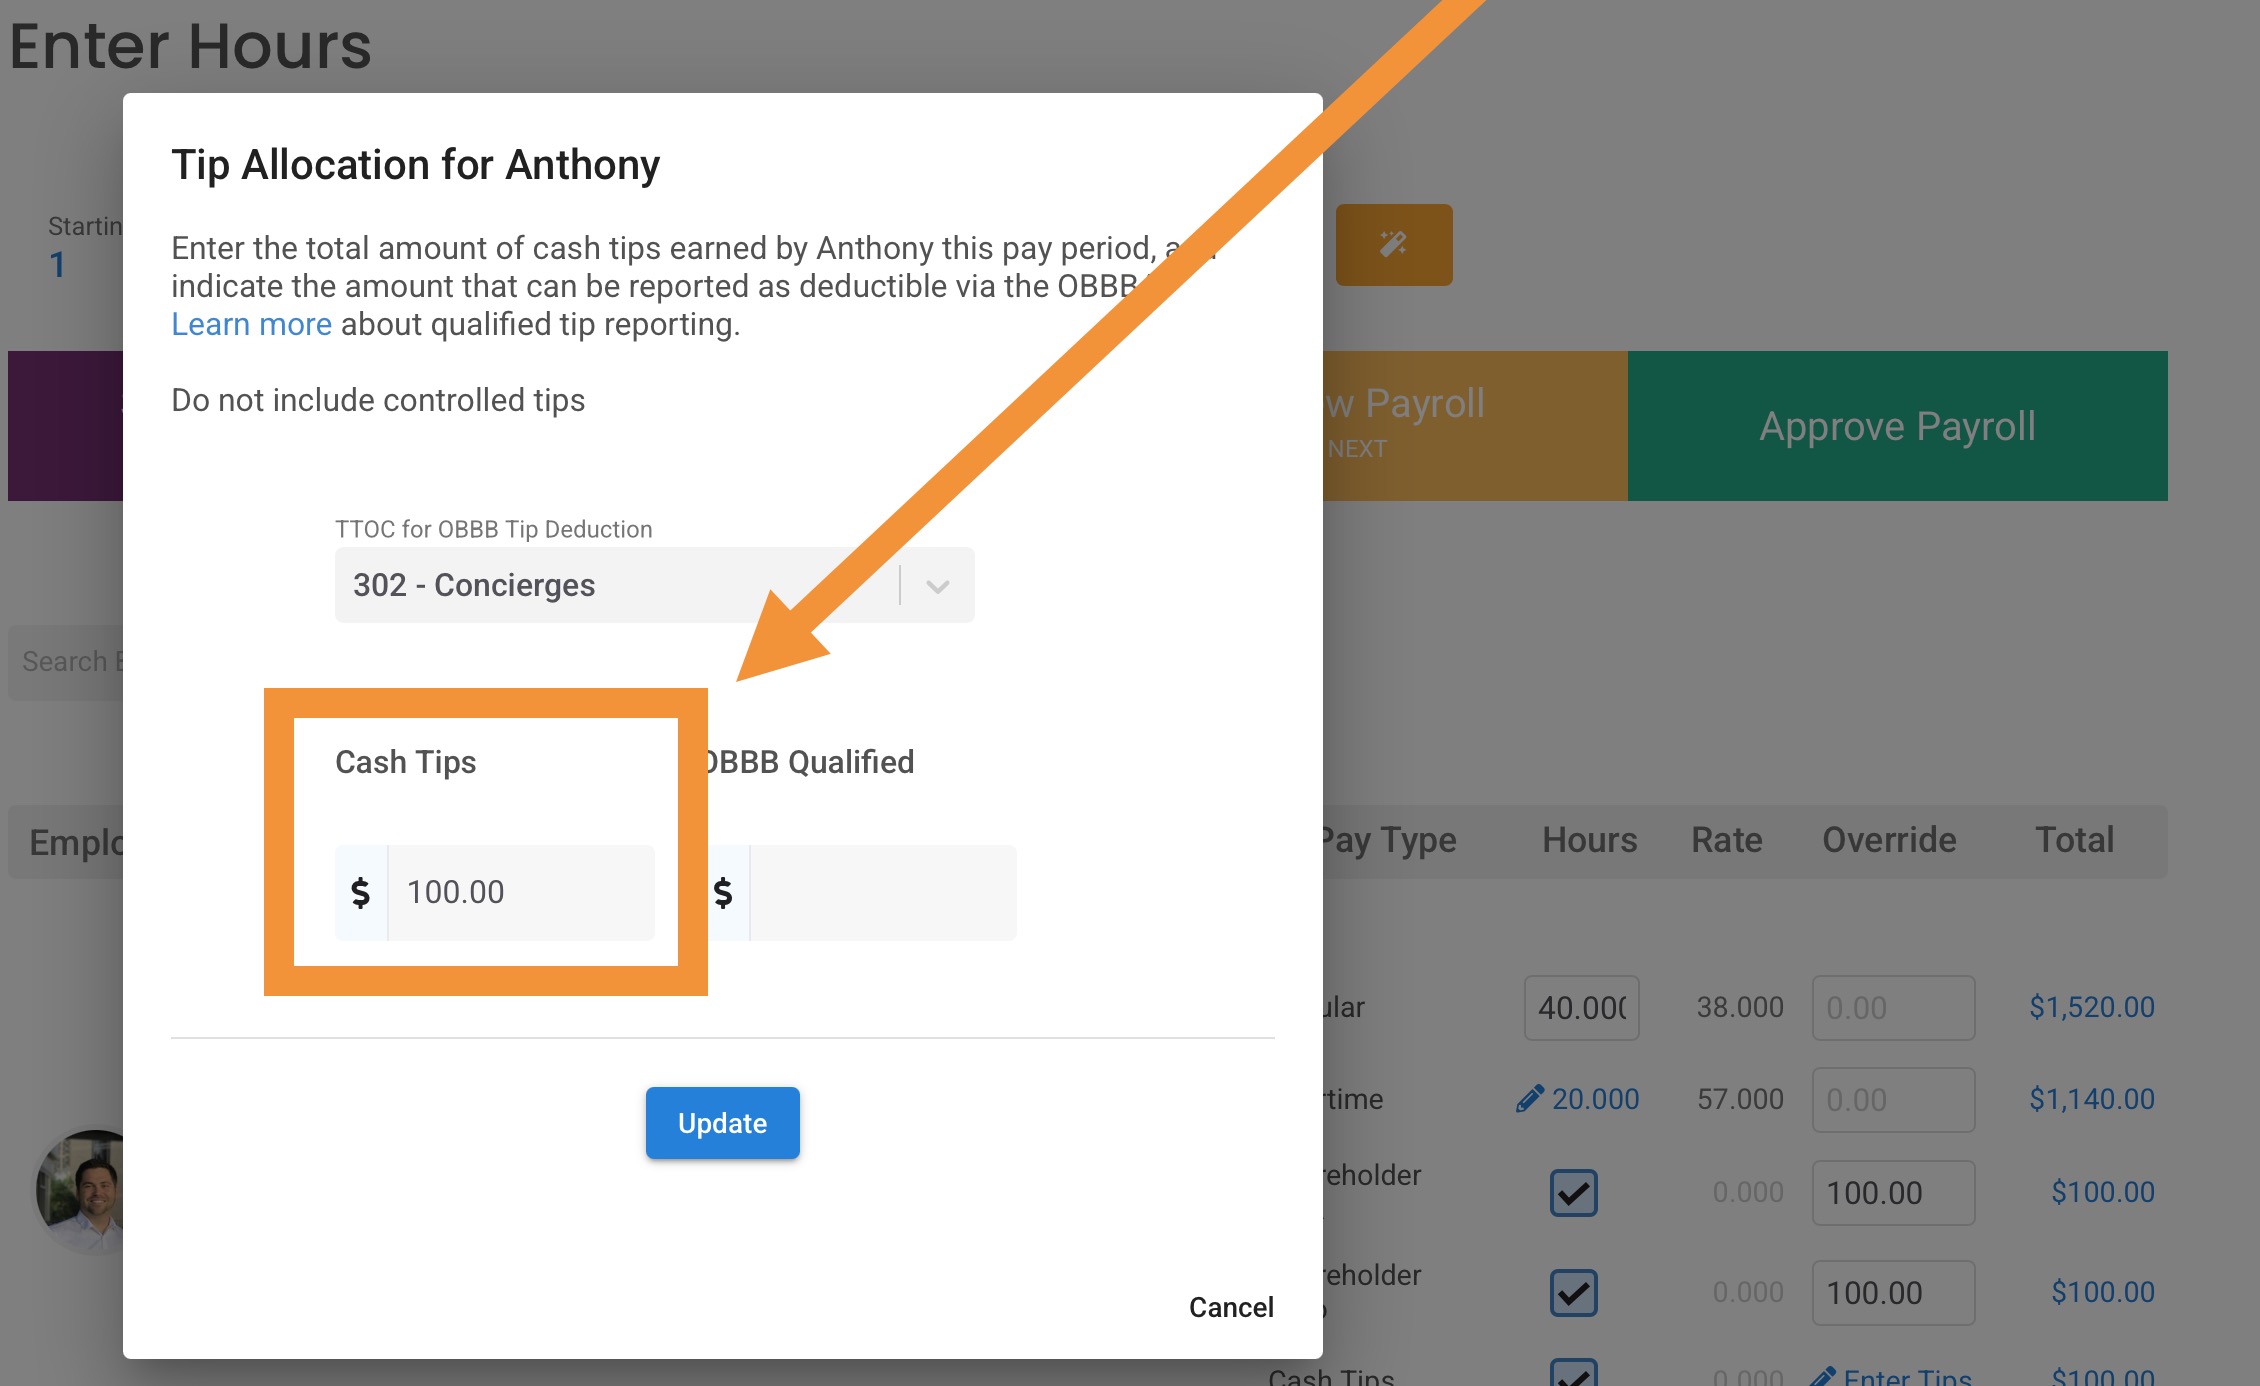Viewport: 2260px width, 1386px height.
Task: Click the empty OBBB Qualified amount field
Action: 882,892
